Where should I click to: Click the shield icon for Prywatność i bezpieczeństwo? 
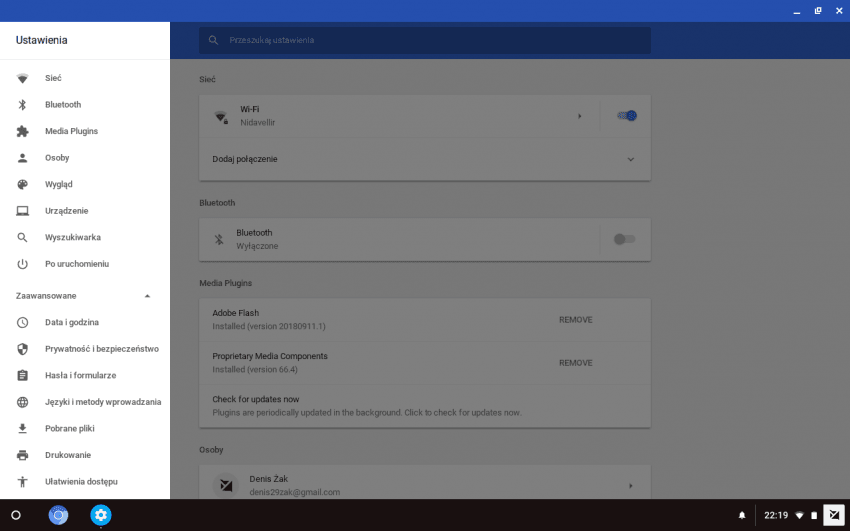(22, 349)
